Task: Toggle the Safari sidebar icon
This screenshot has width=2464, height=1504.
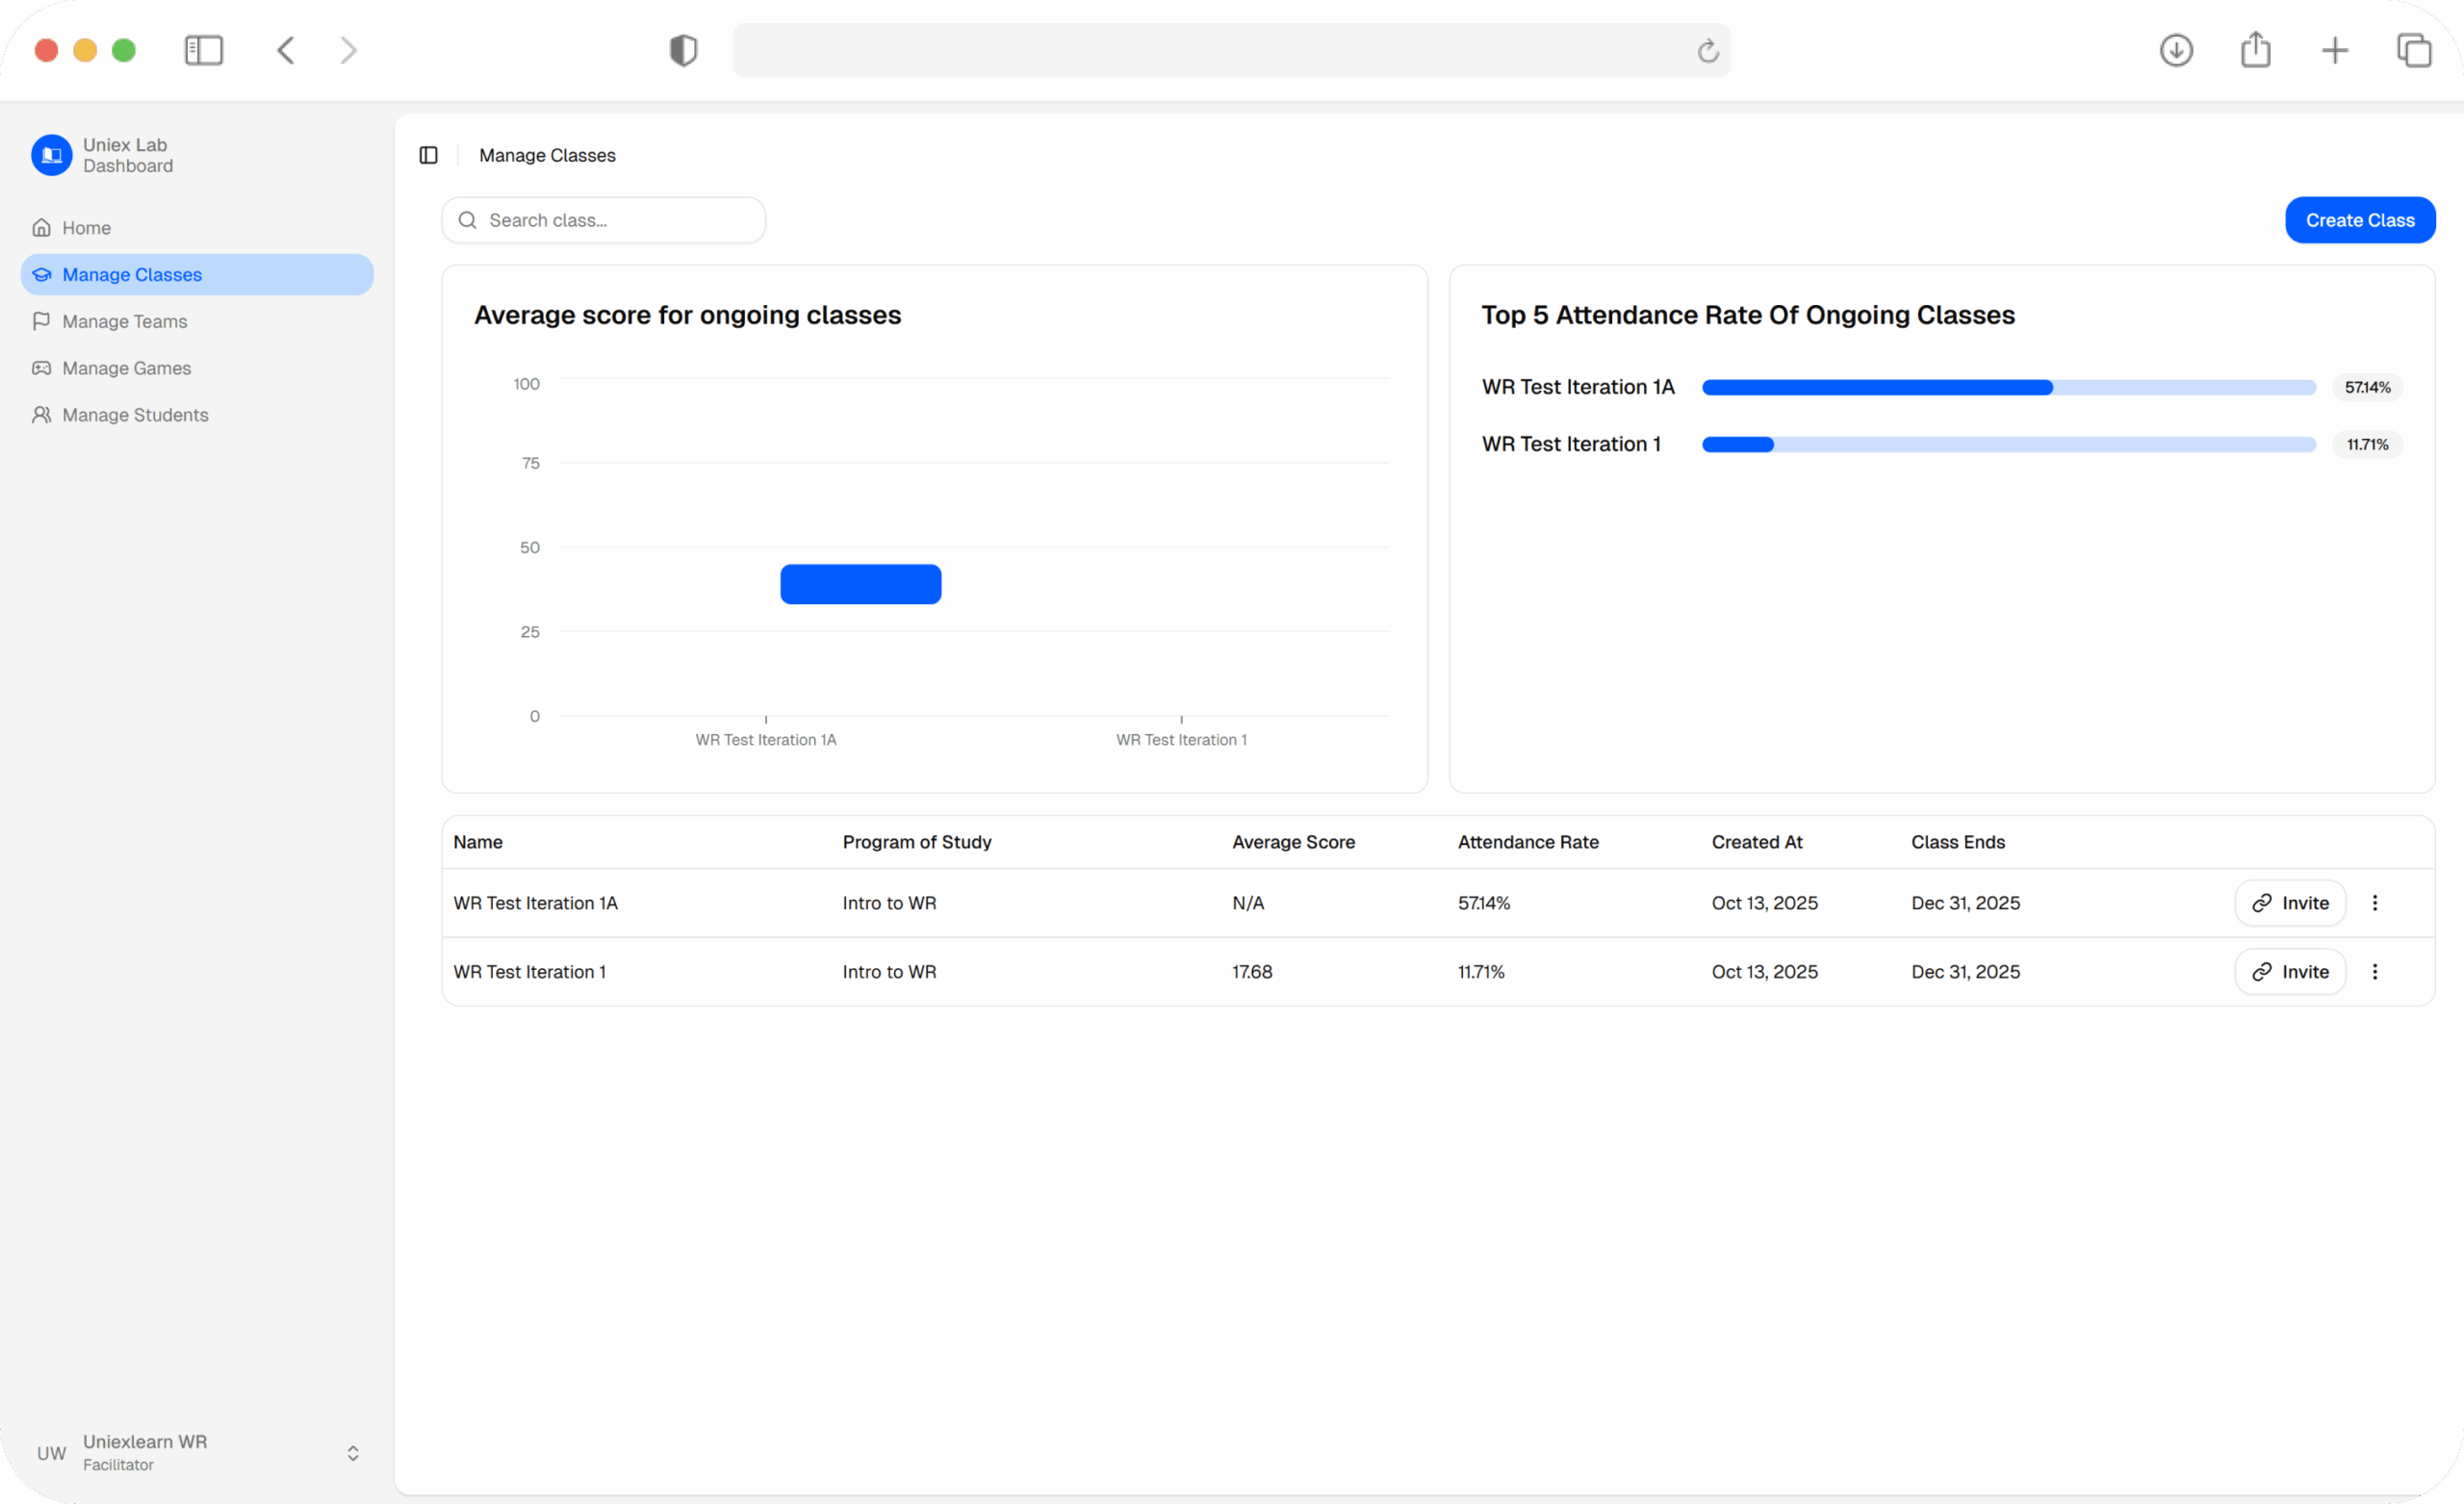Action: pos(204,50)
